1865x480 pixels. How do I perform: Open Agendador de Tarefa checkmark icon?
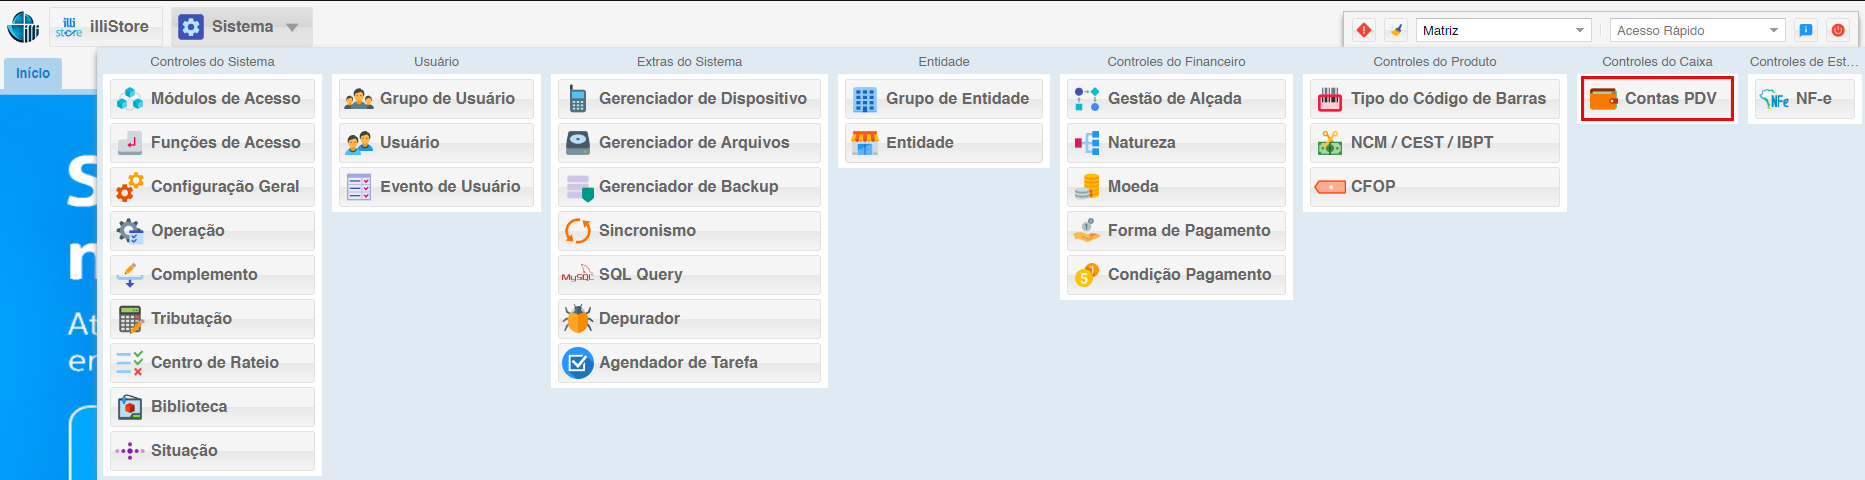click(577, 363)
